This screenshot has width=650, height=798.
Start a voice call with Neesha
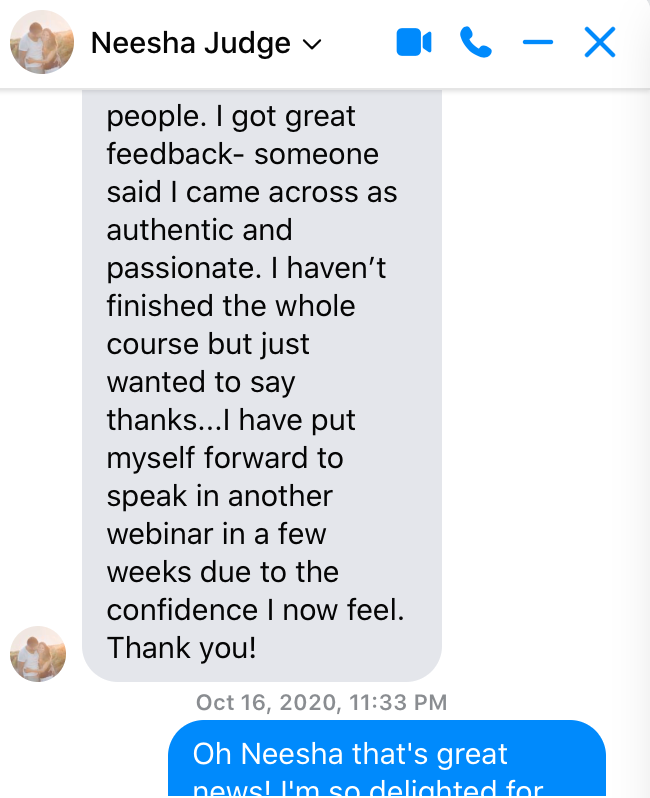[475, 43]
